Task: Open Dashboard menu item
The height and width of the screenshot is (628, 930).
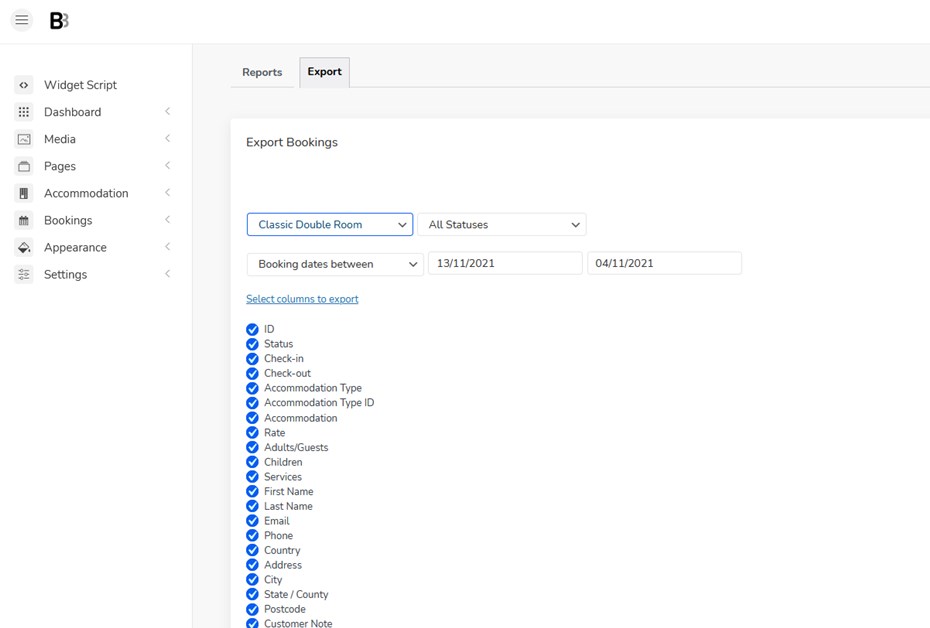Action: 72,112
